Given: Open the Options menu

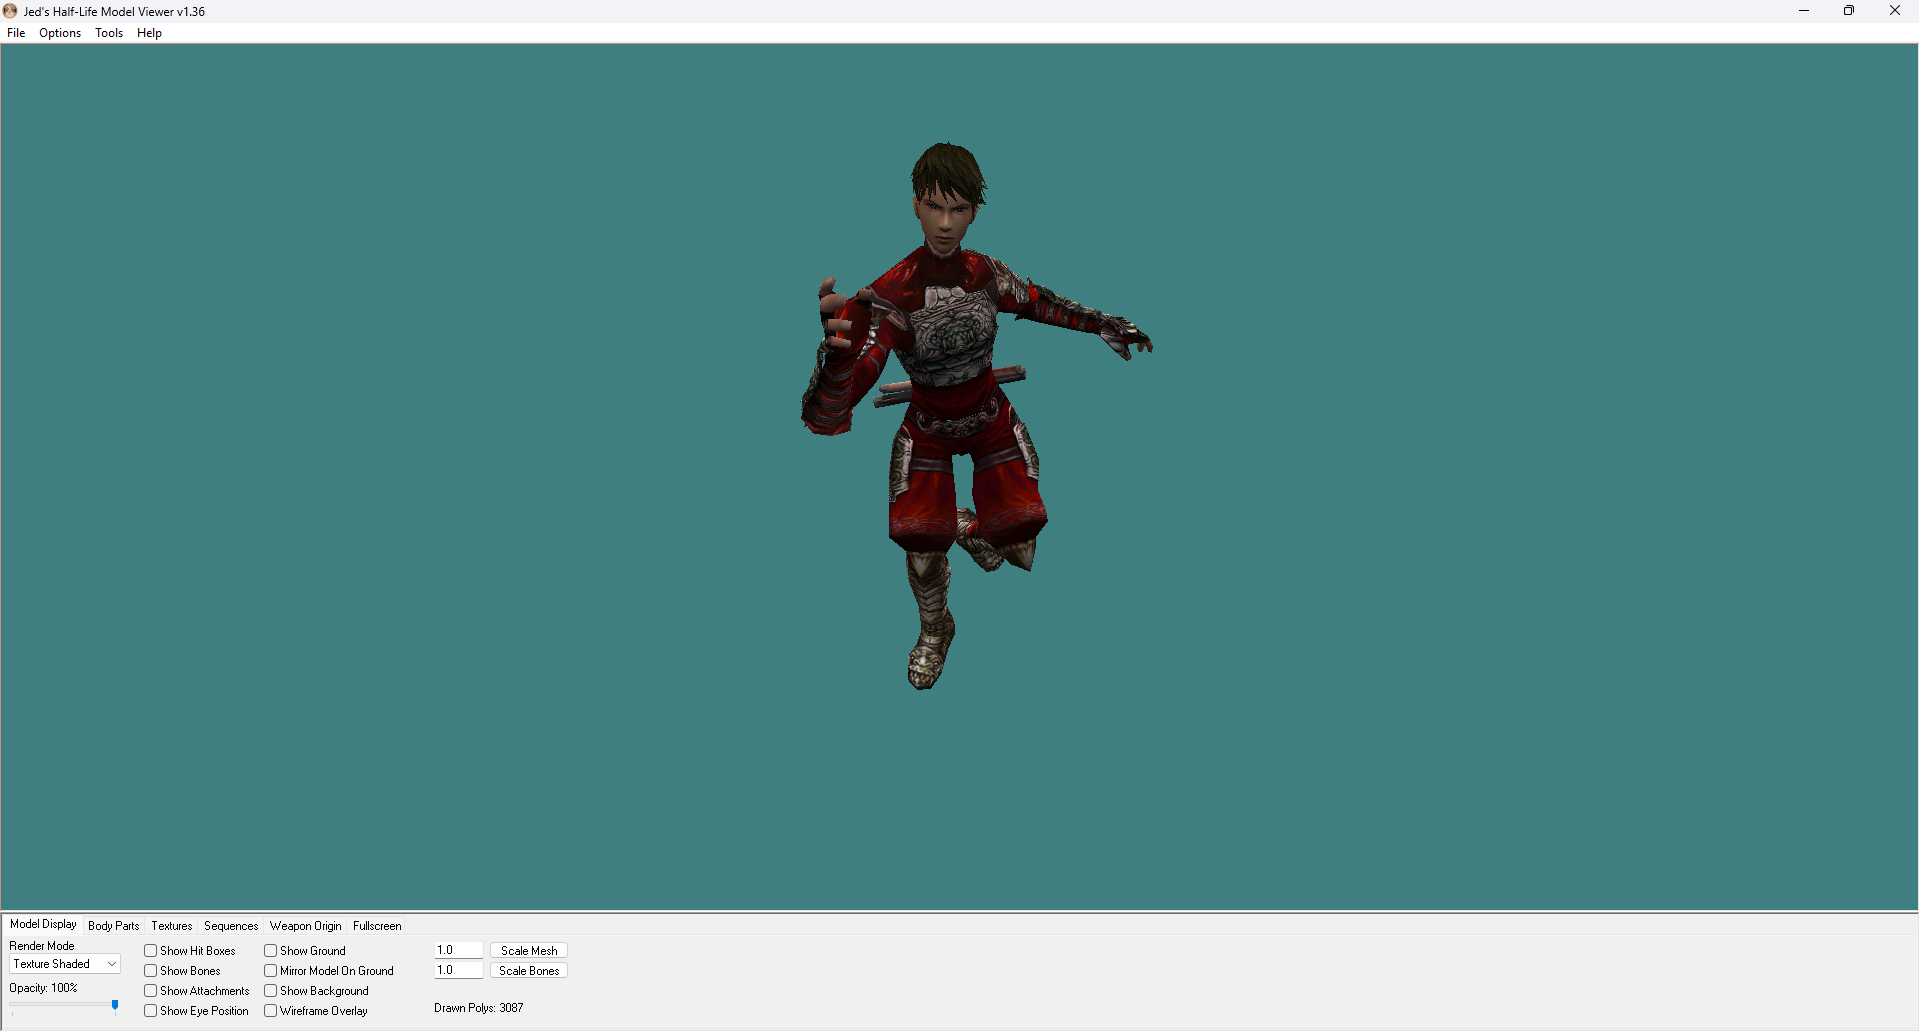Looking at the screenshot, I should click(60, 33).
